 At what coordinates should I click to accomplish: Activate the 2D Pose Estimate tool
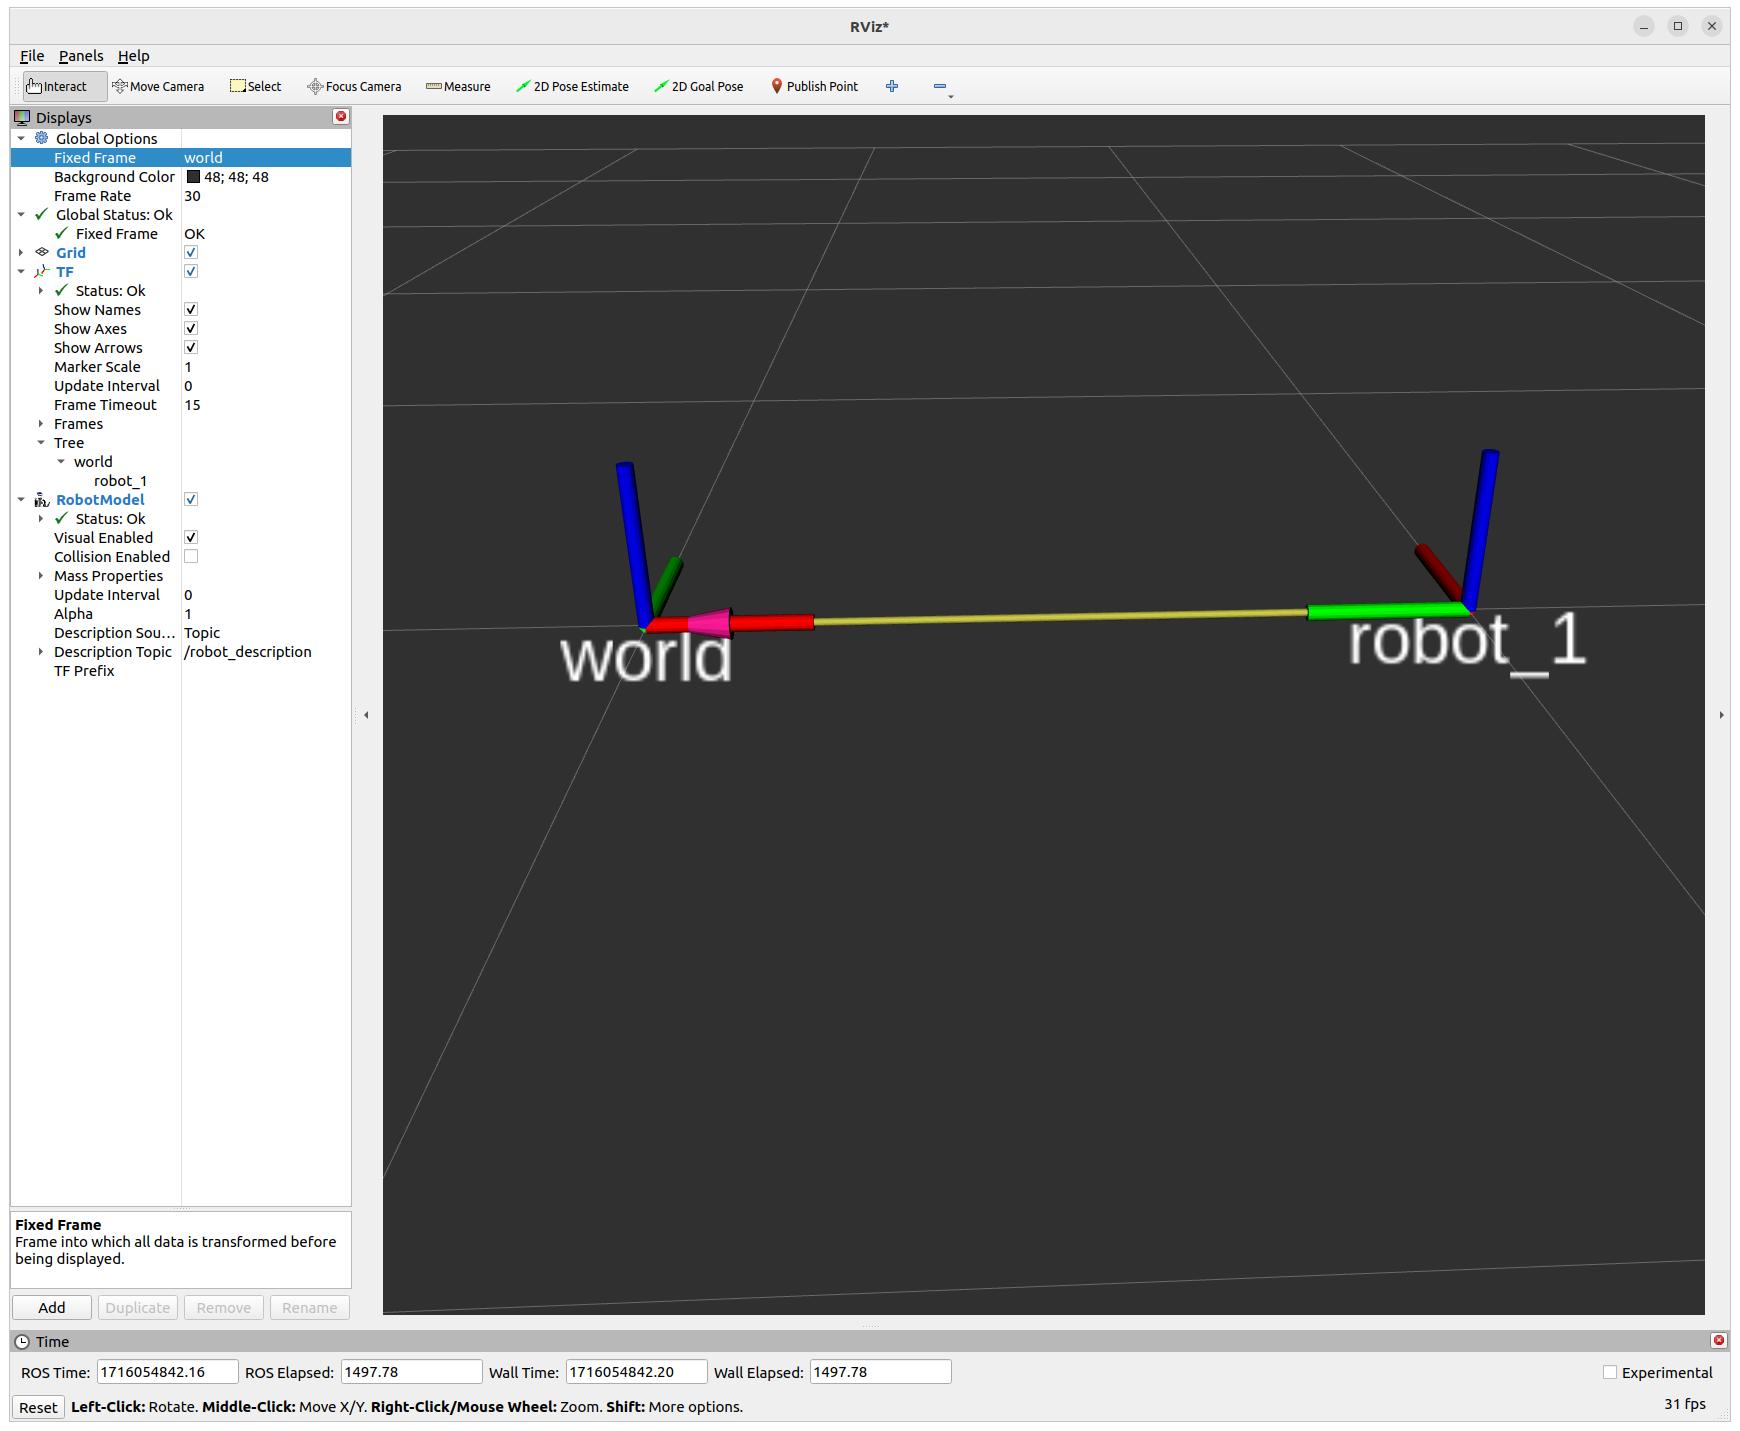point(572,86)
